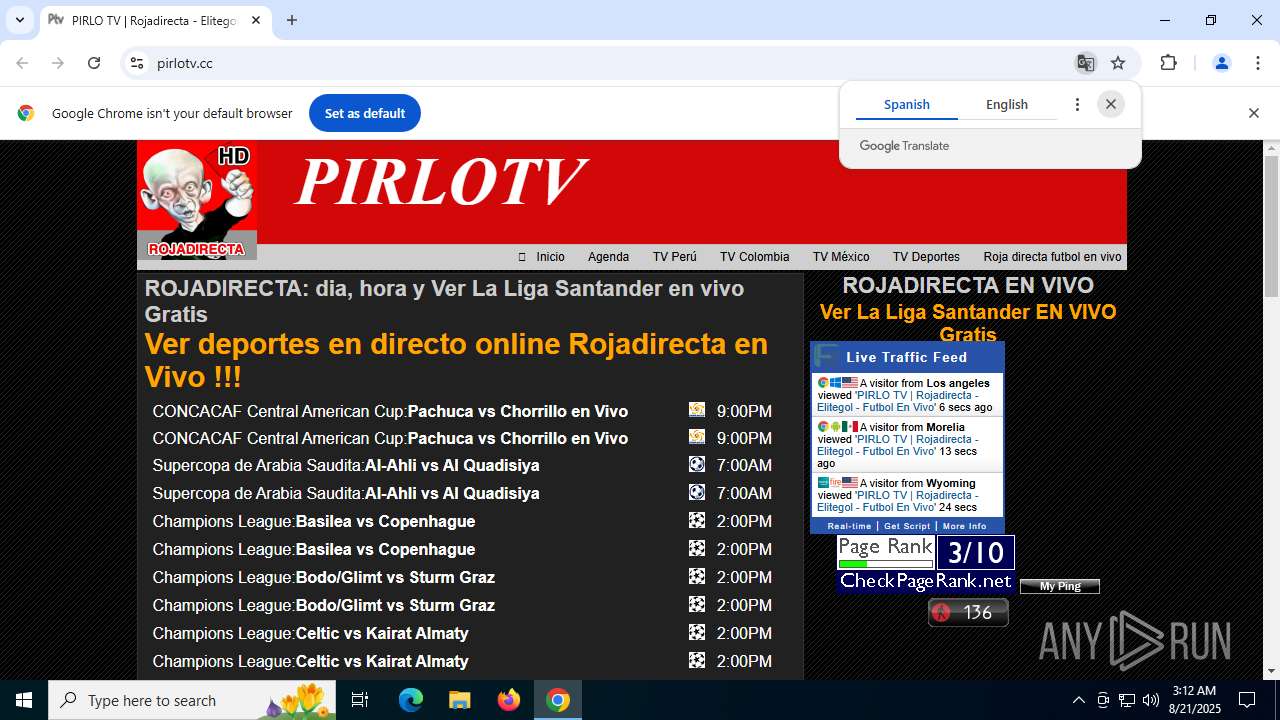Open Inicio menu item
The height and width of the screenshot is (720, 1280).
550,257
